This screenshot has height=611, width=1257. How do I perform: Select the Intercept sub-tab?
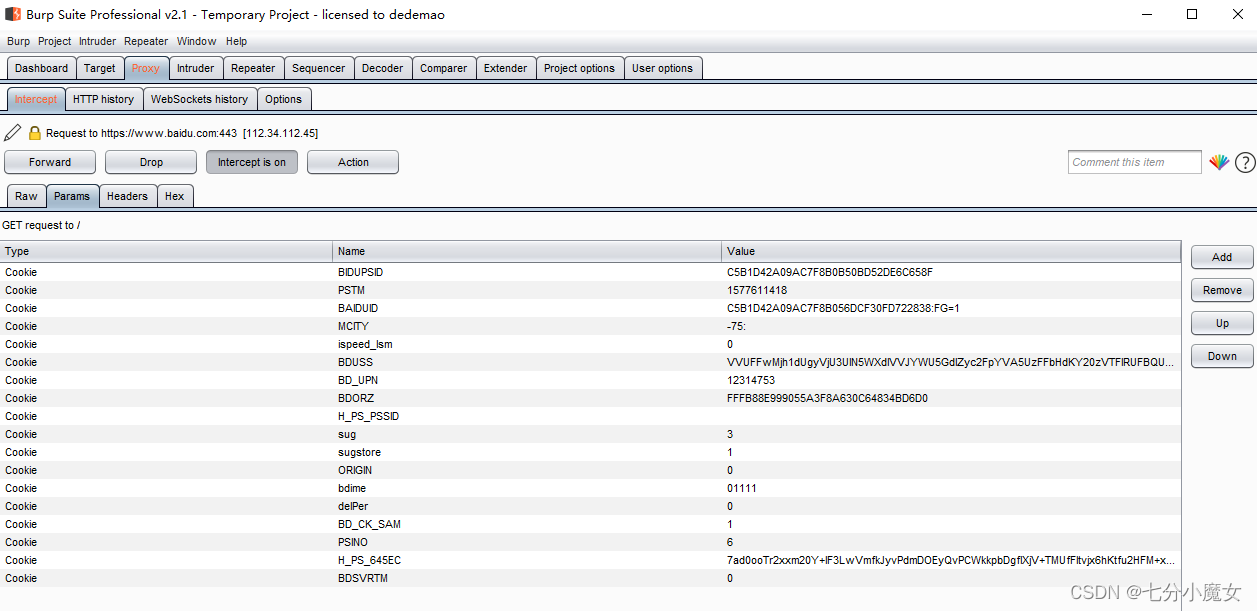tap(36, 99)
